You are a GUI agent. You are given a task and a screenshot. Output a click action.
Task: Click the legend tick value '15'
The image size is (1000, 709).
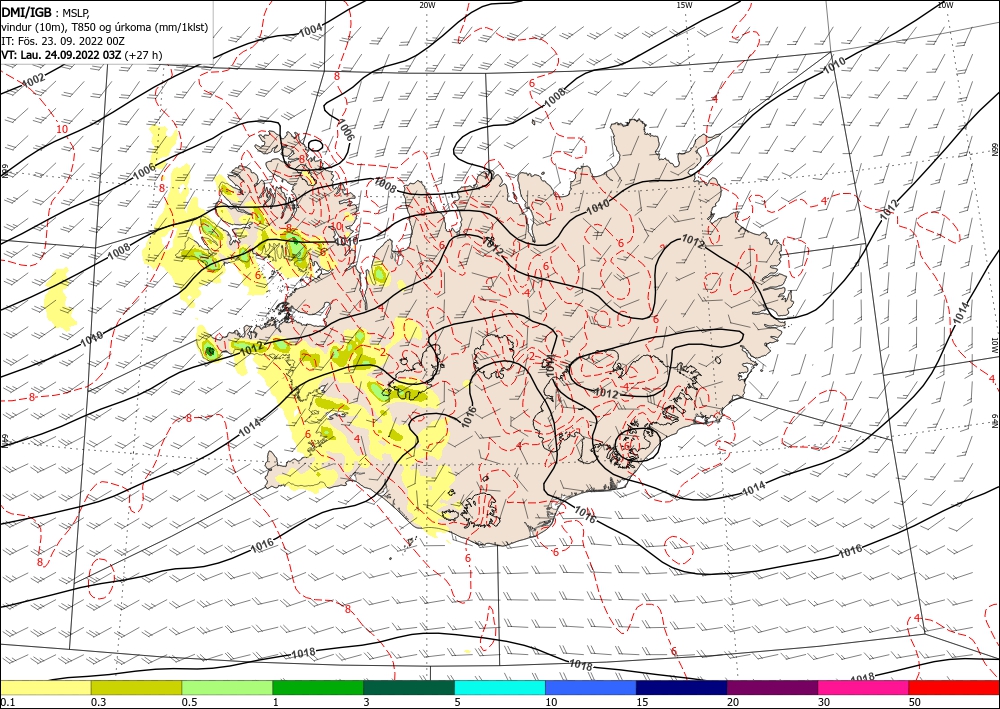(x=642, y=702)
